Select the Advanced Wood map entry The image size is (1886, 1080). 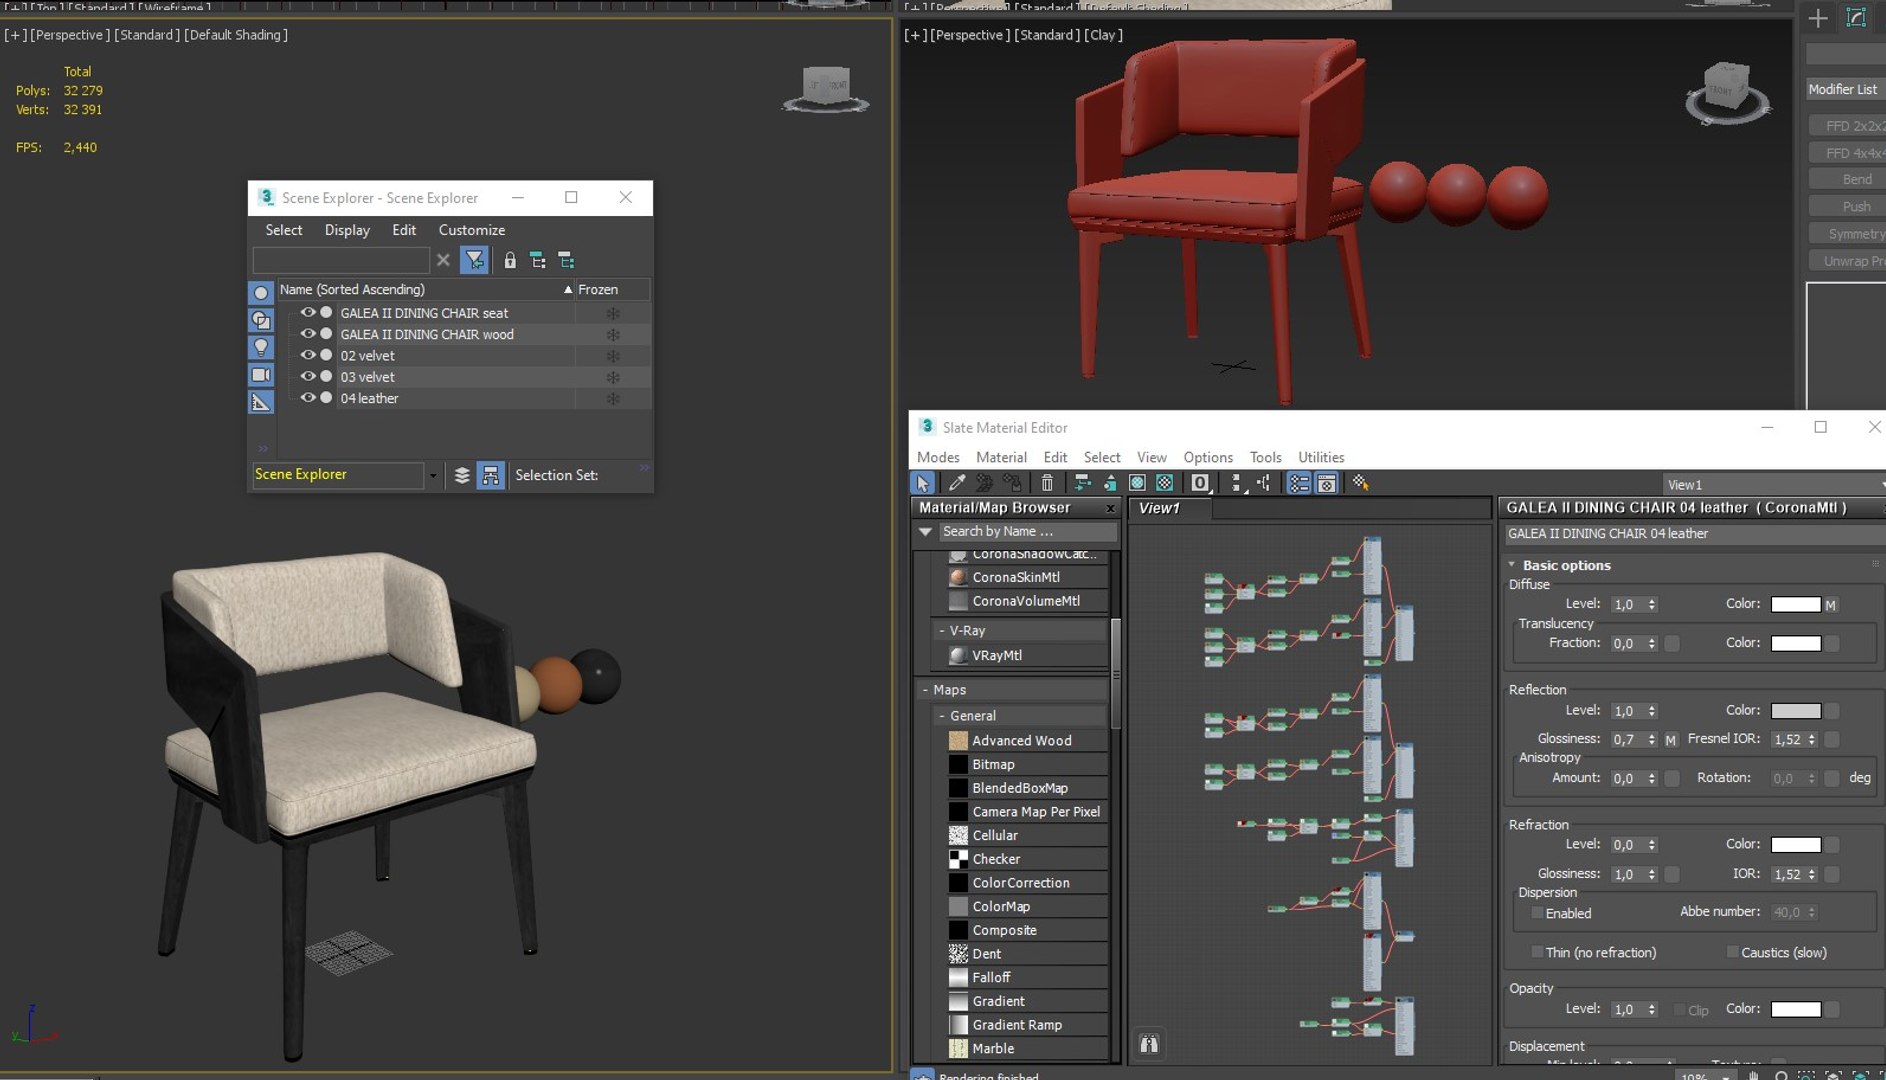(x=1021, y=741)
